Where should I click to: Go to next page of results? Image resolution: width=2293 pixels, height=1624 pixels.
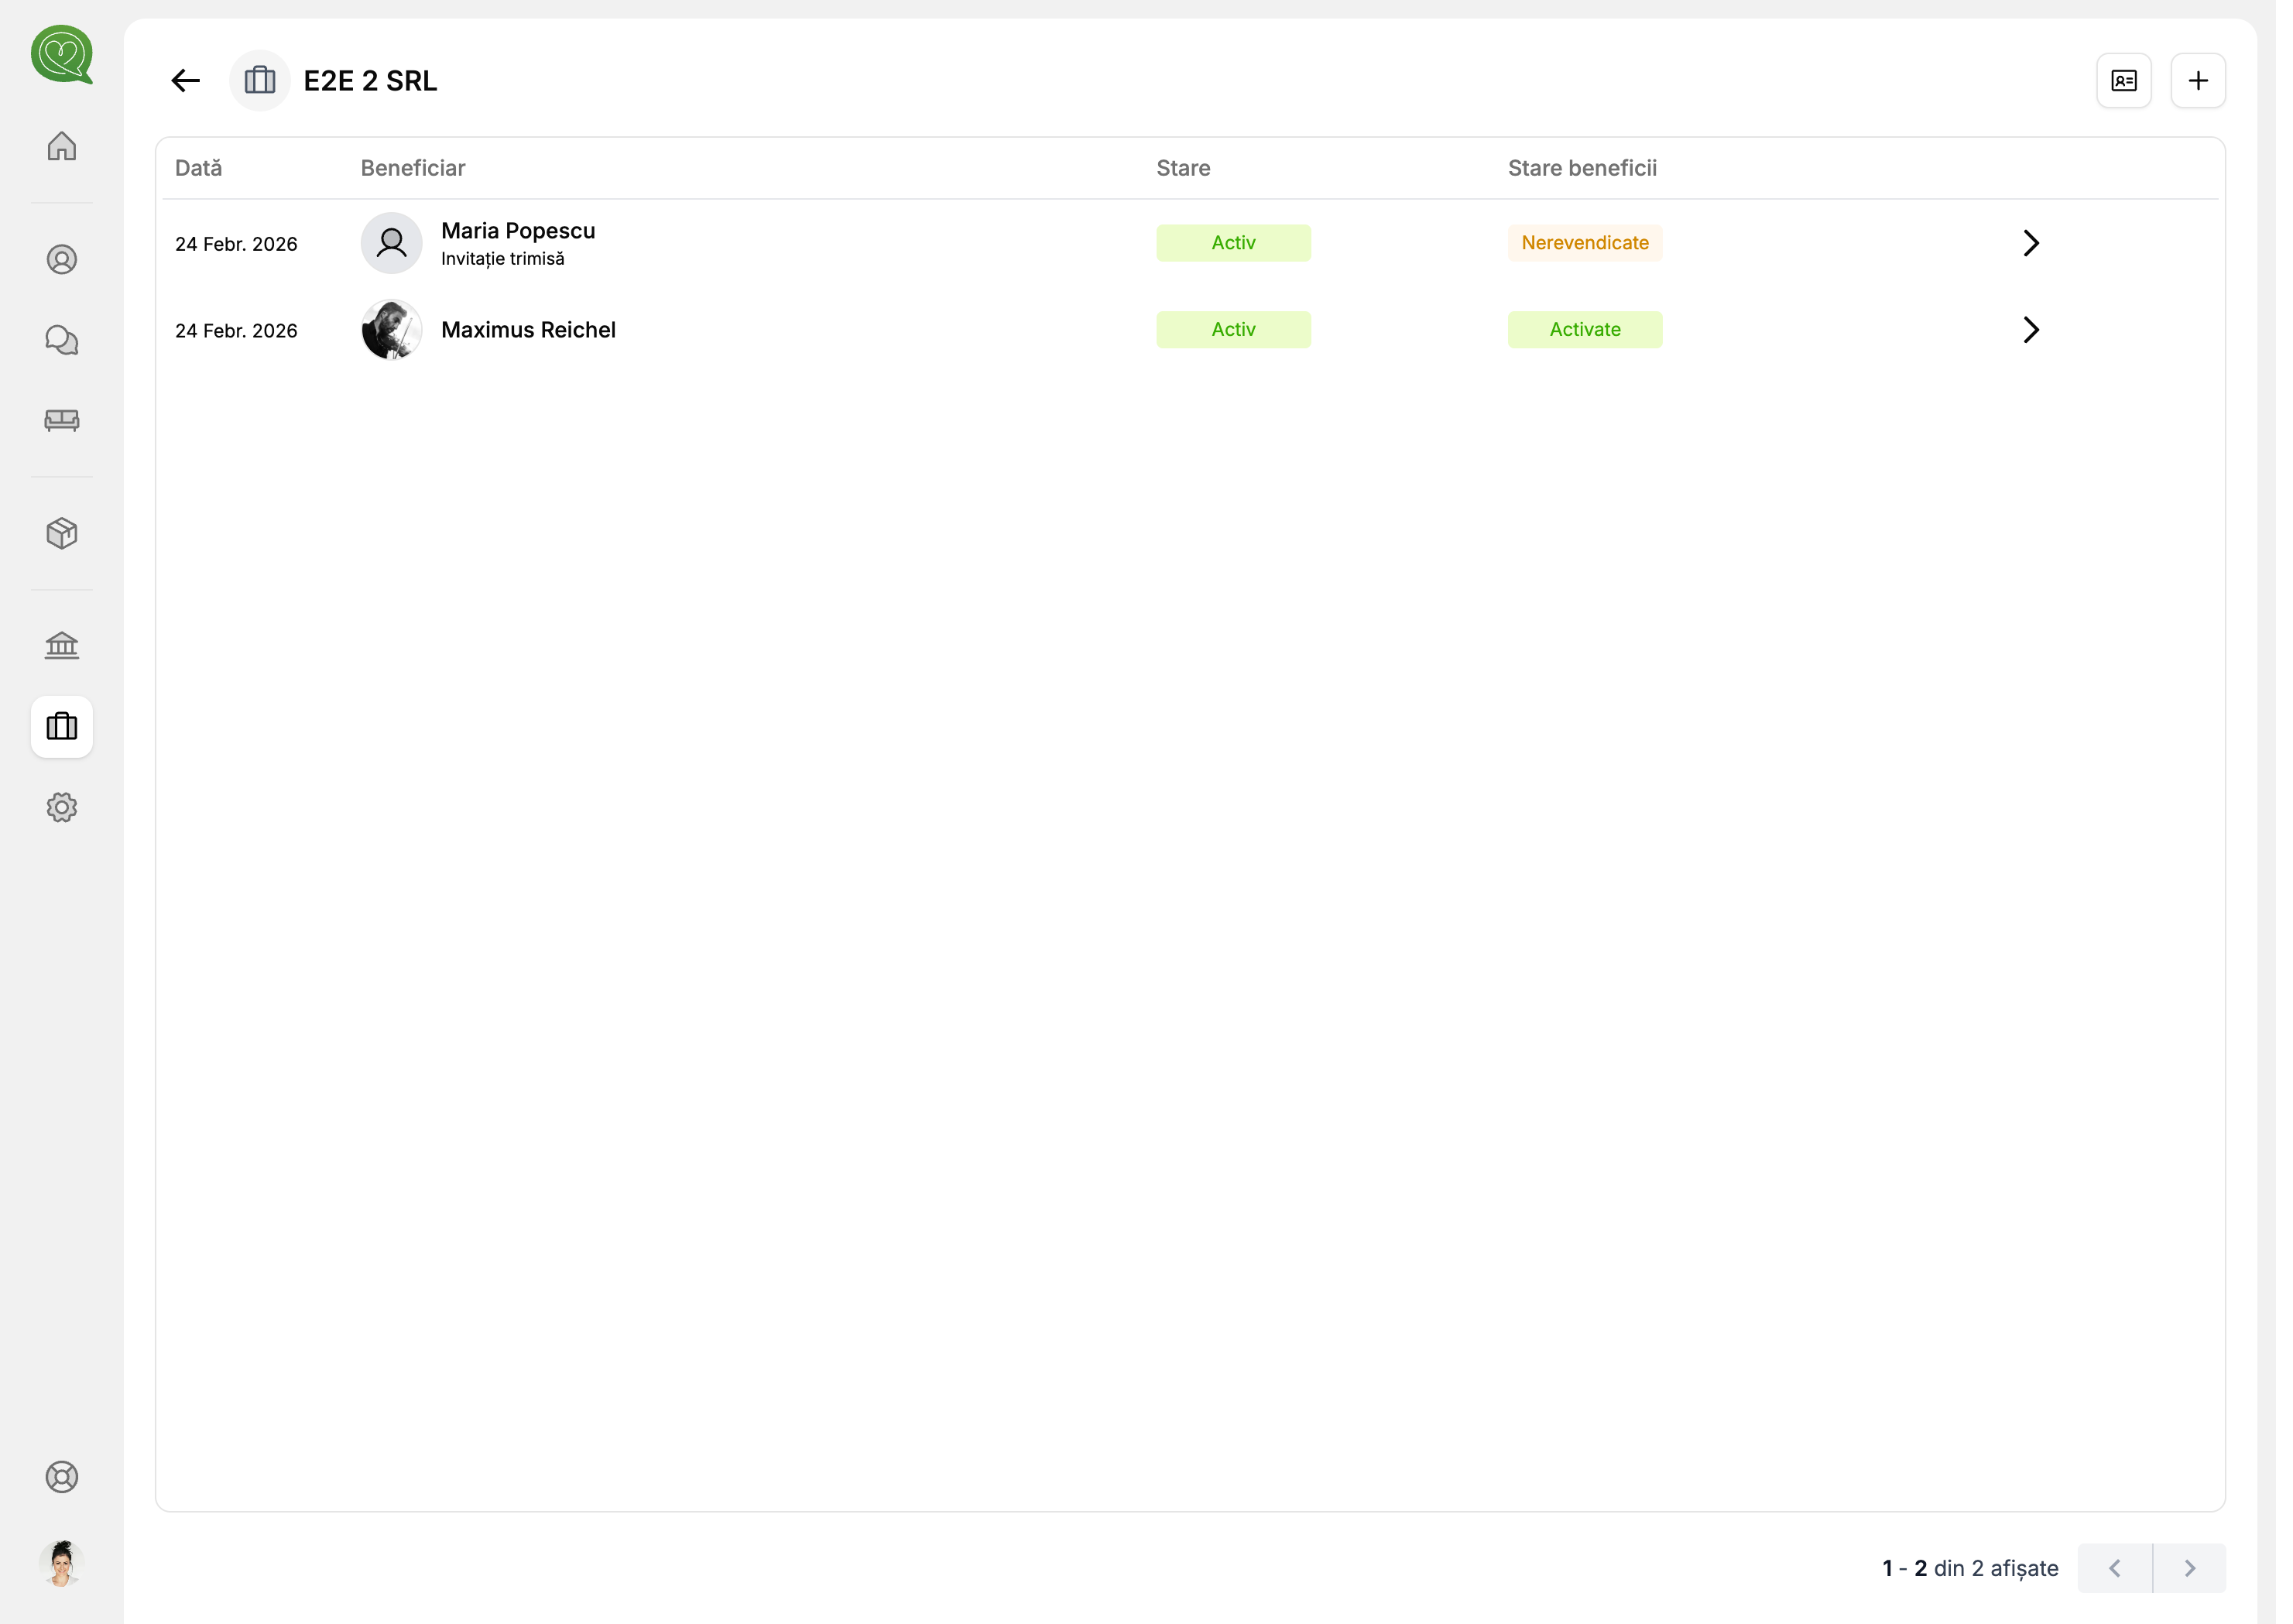point(2190,1568)
